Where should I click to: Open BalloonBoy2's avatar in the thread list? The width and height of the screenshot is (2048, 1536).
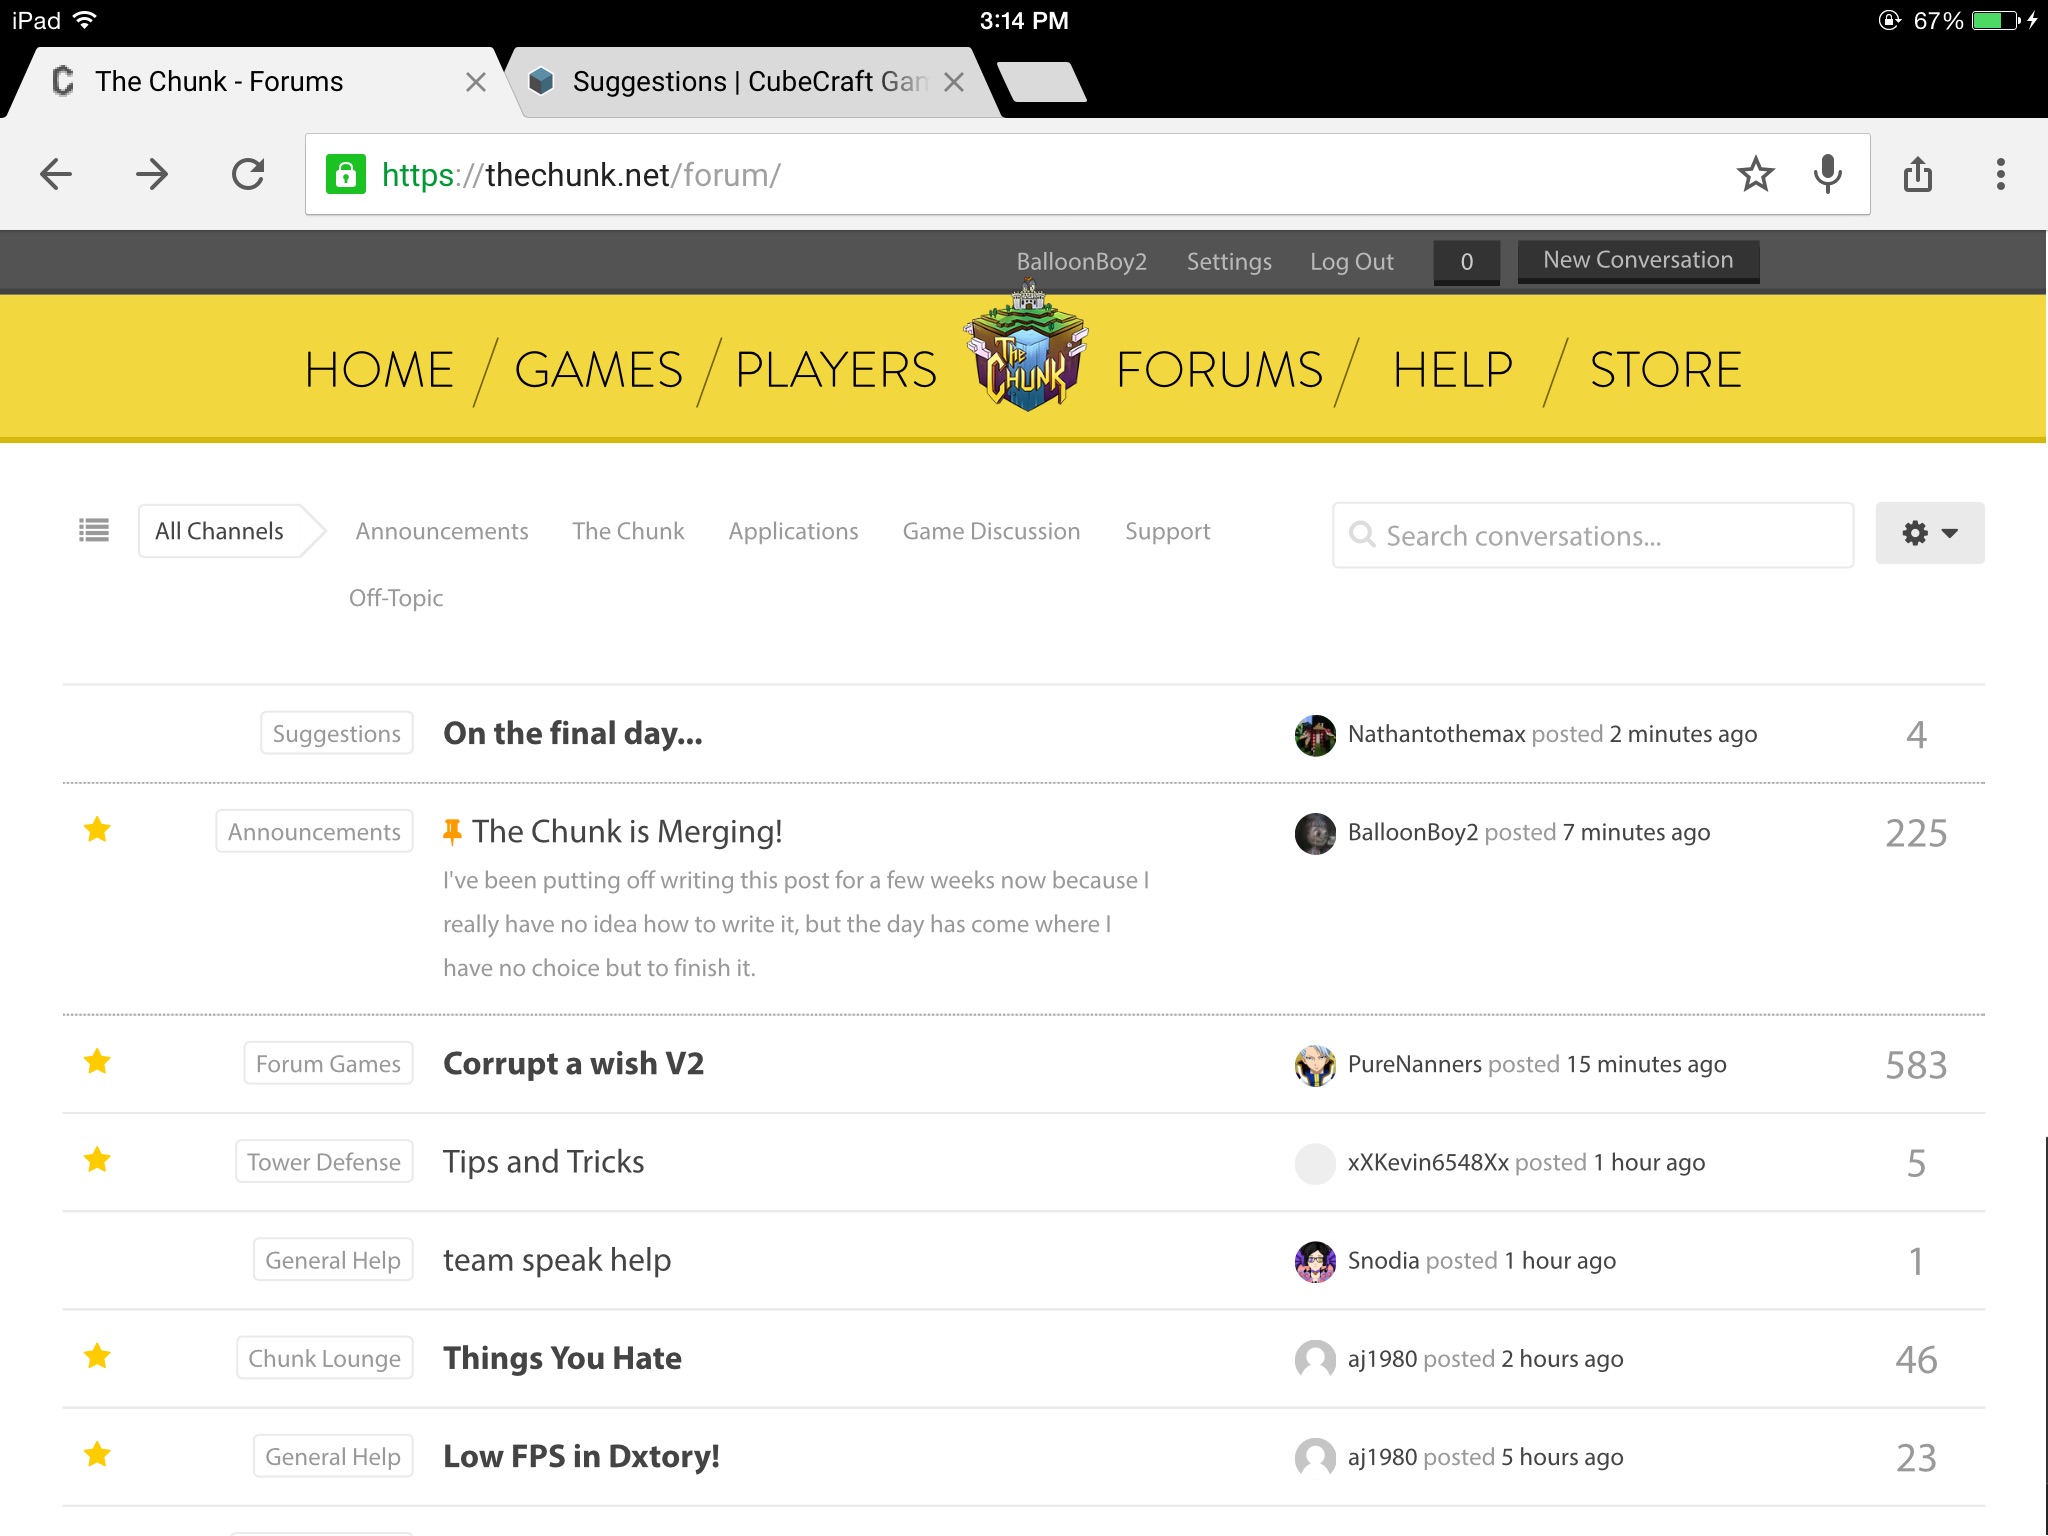click(x=1315, y=833)
